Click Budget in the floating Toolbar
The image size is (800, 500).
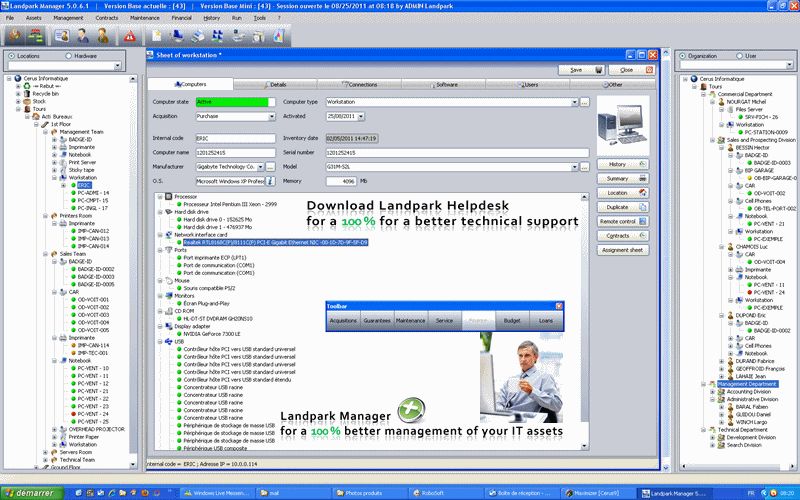[512, 320]
